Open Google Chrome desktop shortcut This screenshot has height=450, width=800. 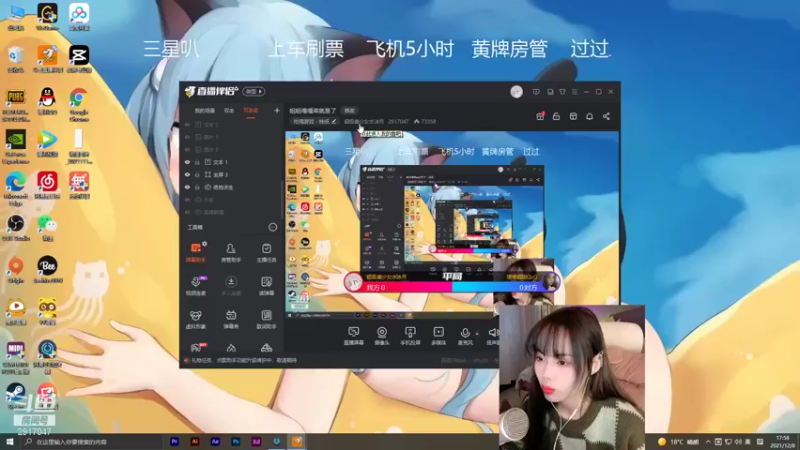click(x=79, y=104)
